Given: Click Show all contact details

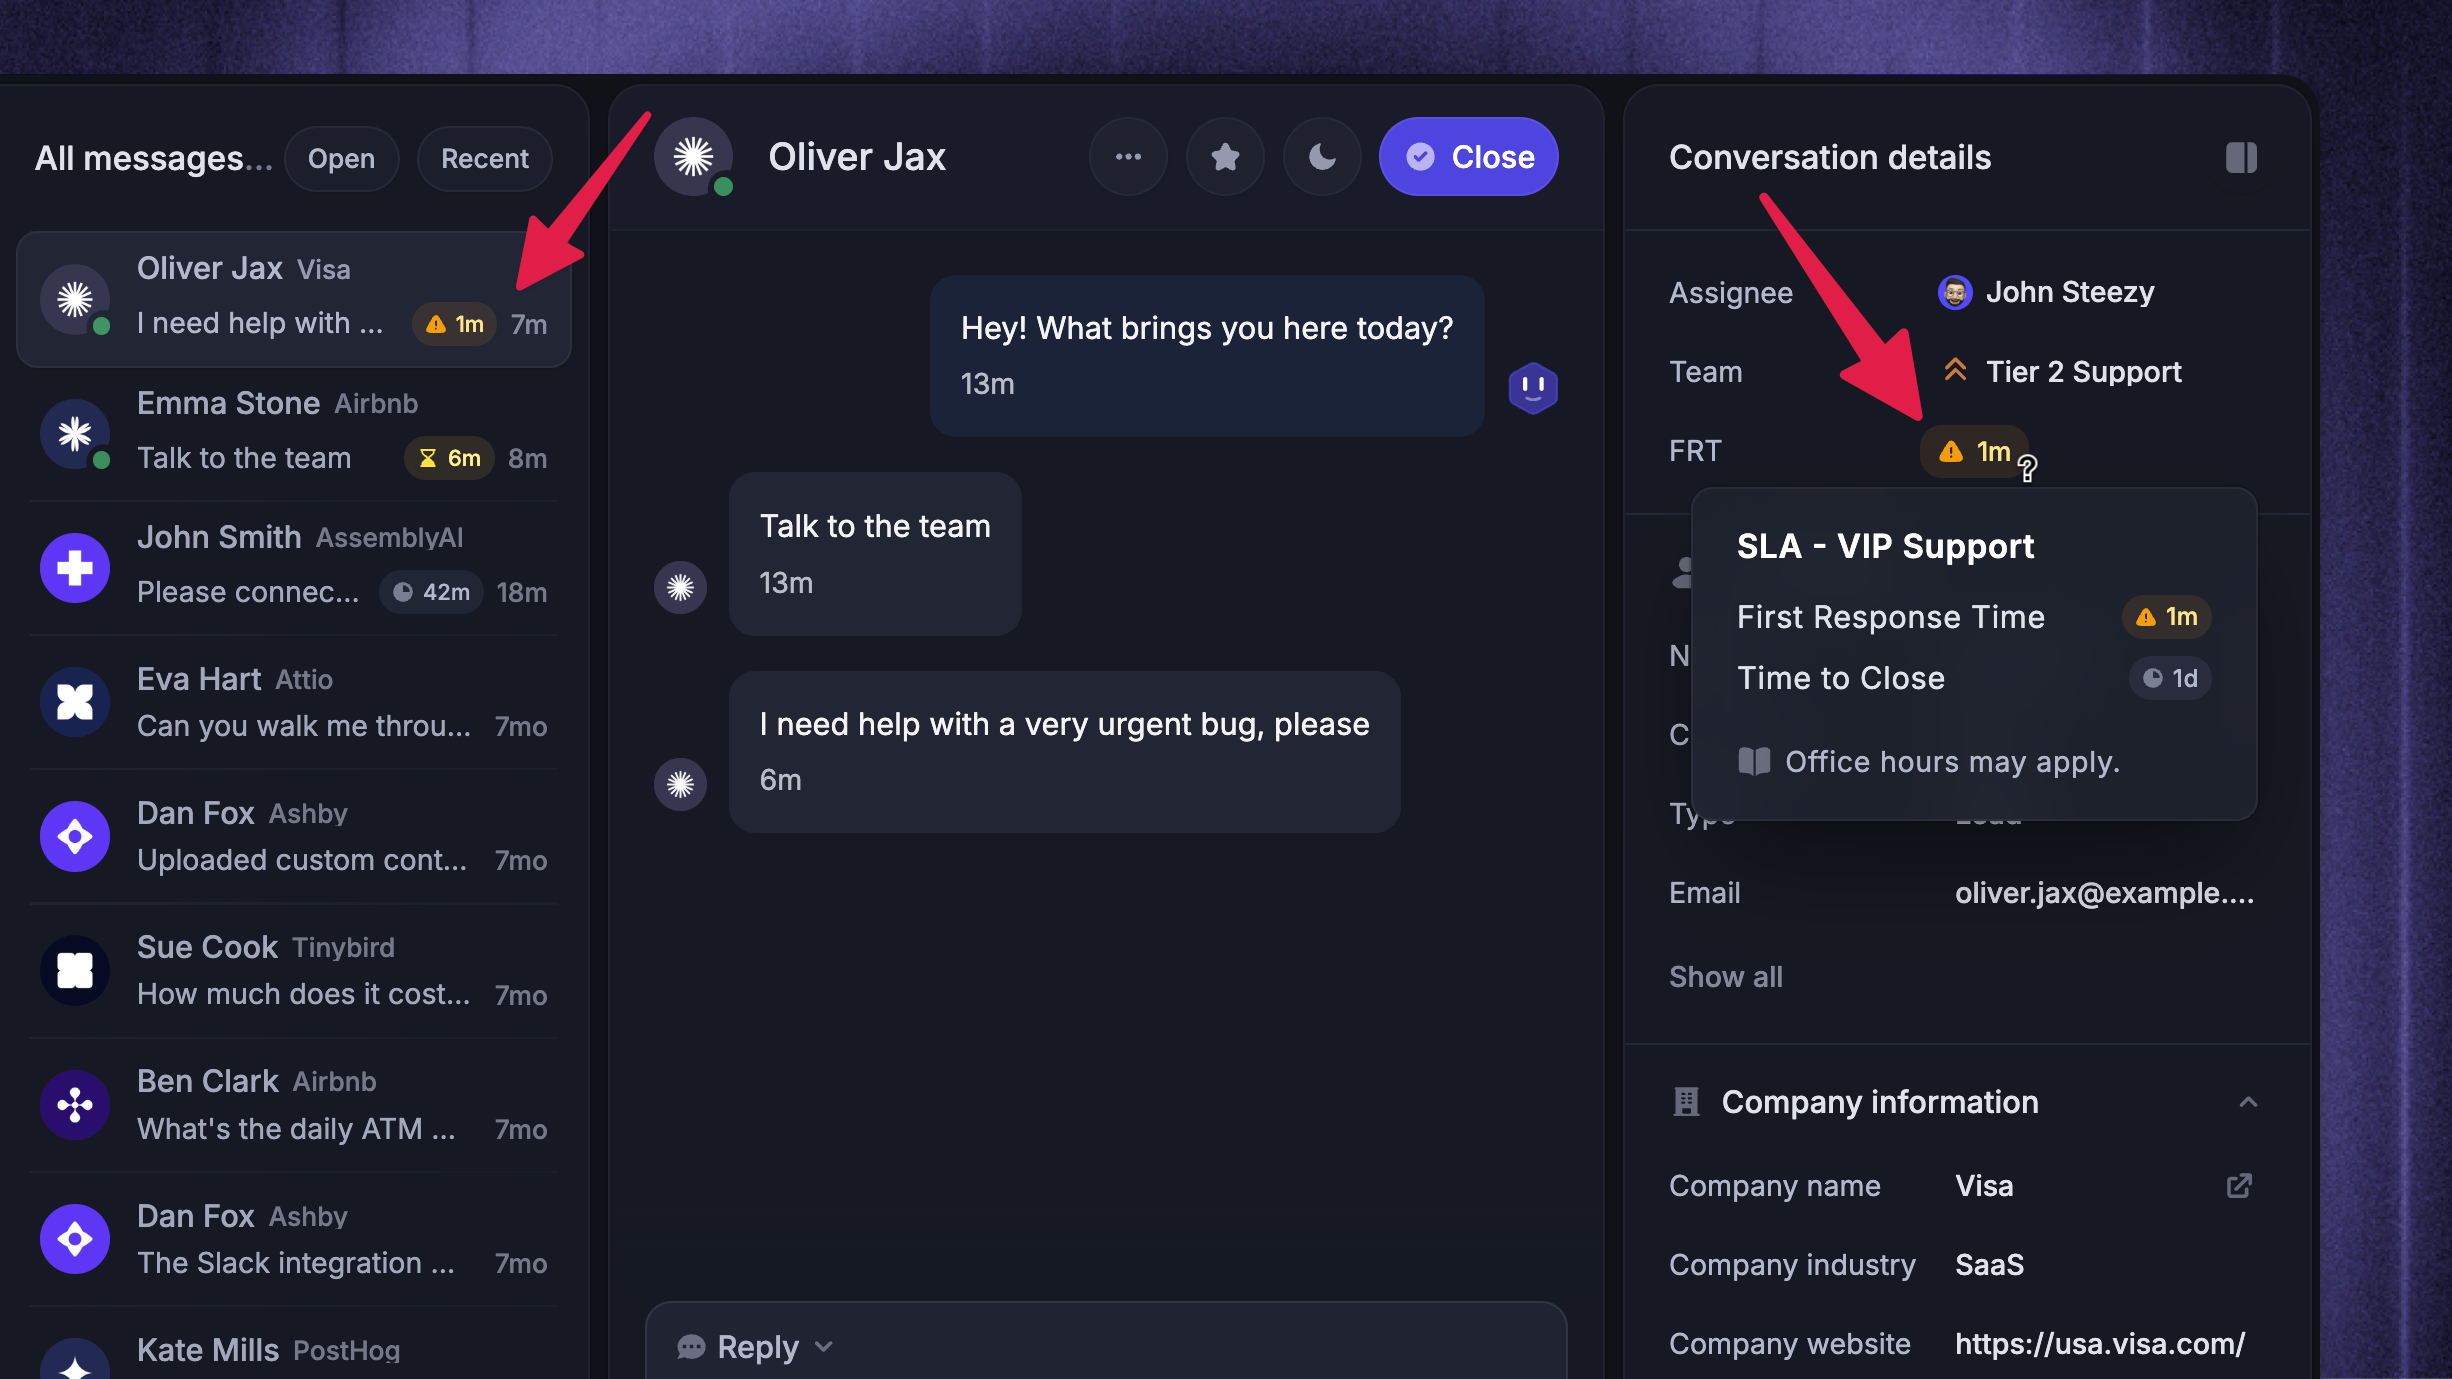Looking at the screenshot, I should point(1725,977).
